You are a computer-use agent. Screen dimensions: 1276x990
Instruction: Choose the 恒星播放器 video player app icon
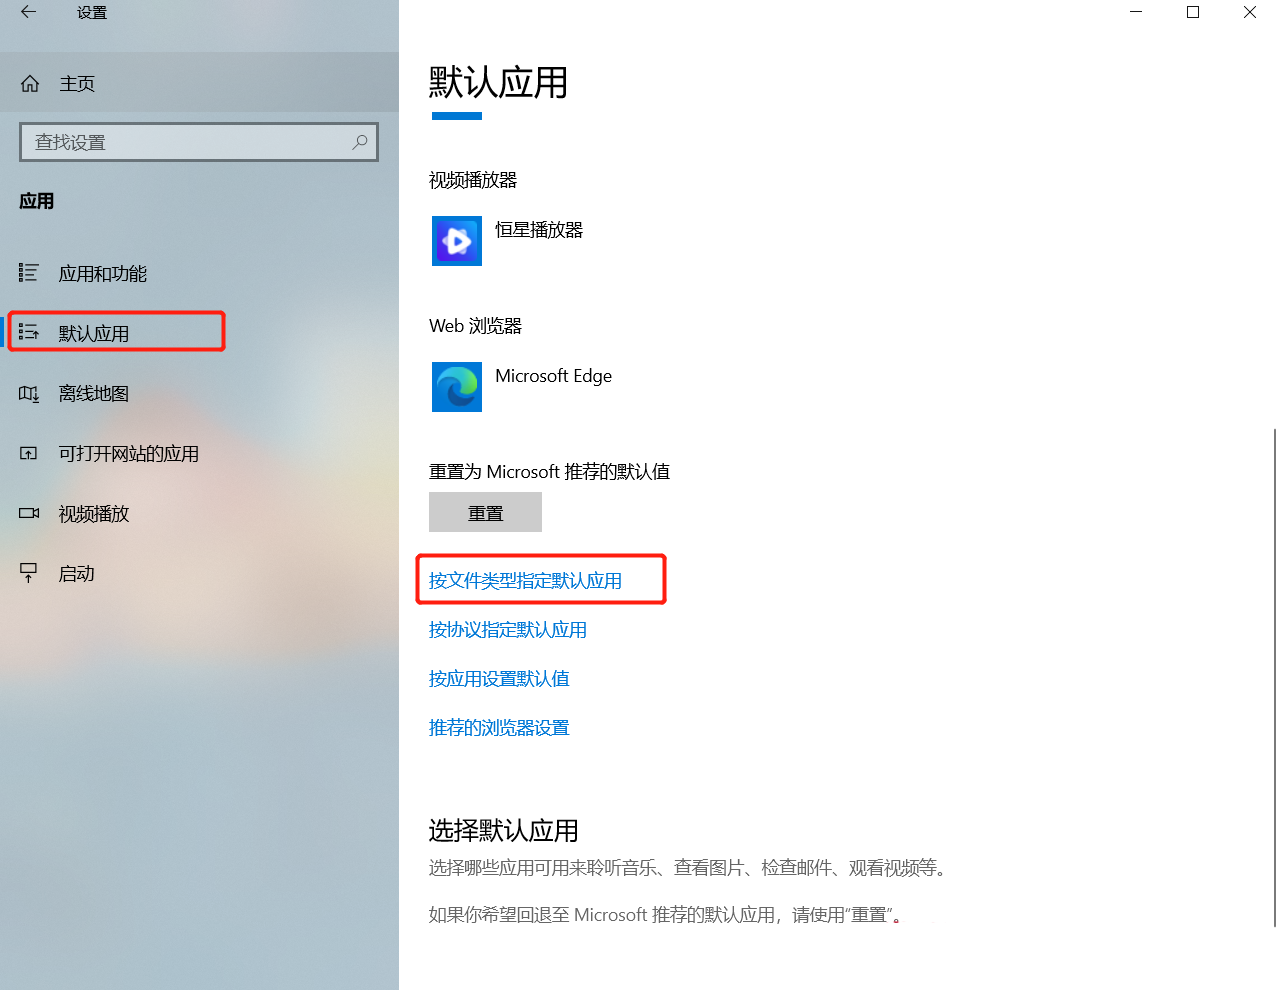(457, 241)
